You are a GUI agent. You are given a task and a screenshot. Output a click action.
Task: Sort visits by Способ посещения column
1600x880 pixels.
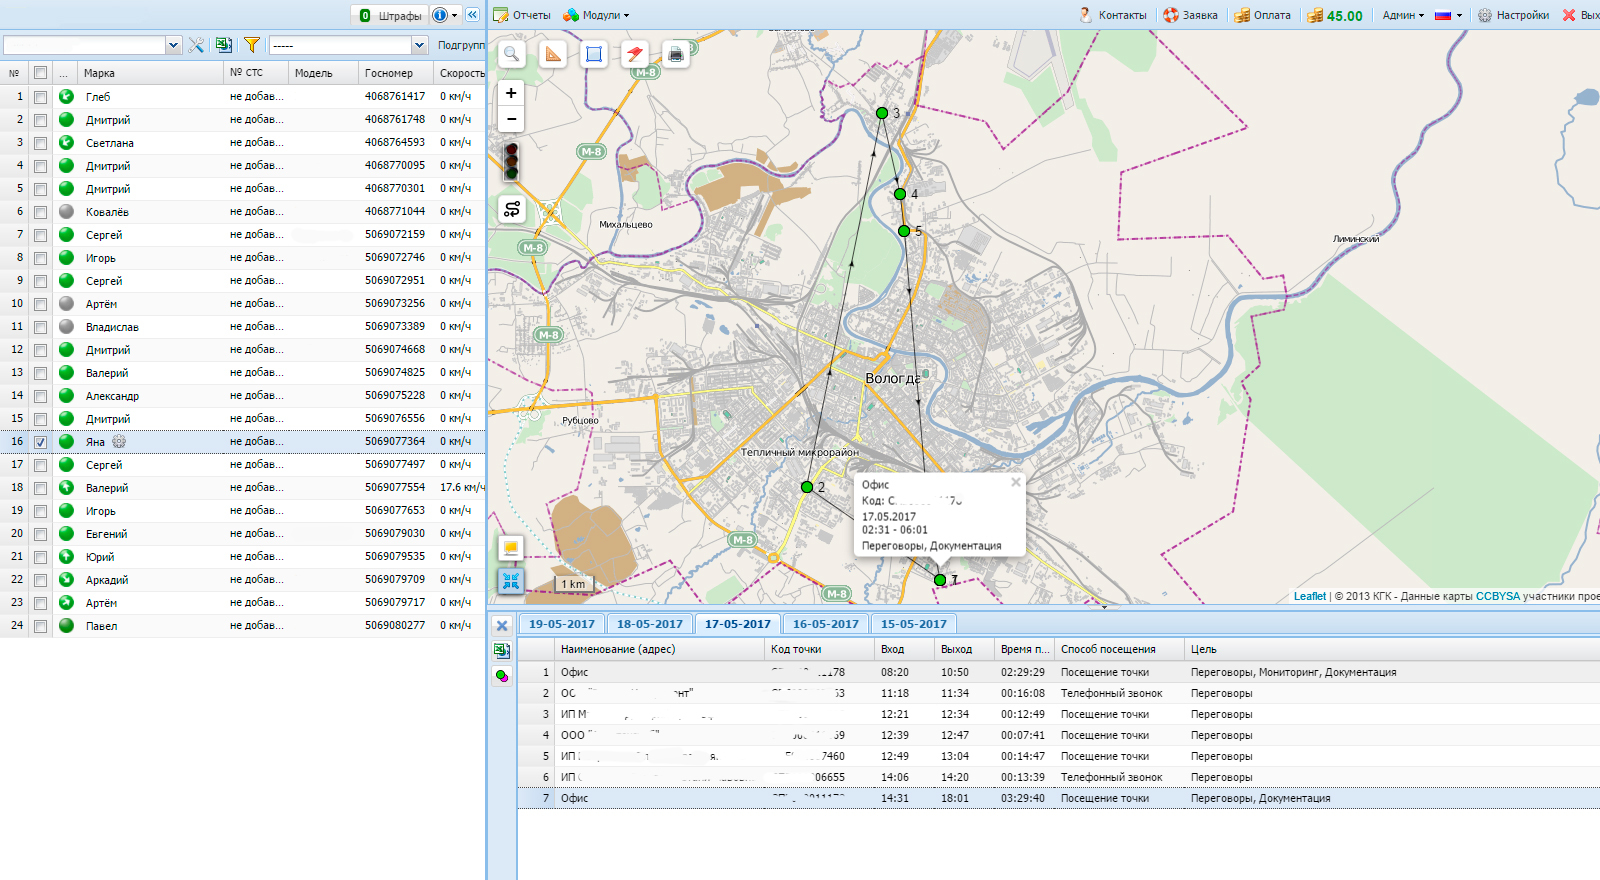click(1119, 649)
